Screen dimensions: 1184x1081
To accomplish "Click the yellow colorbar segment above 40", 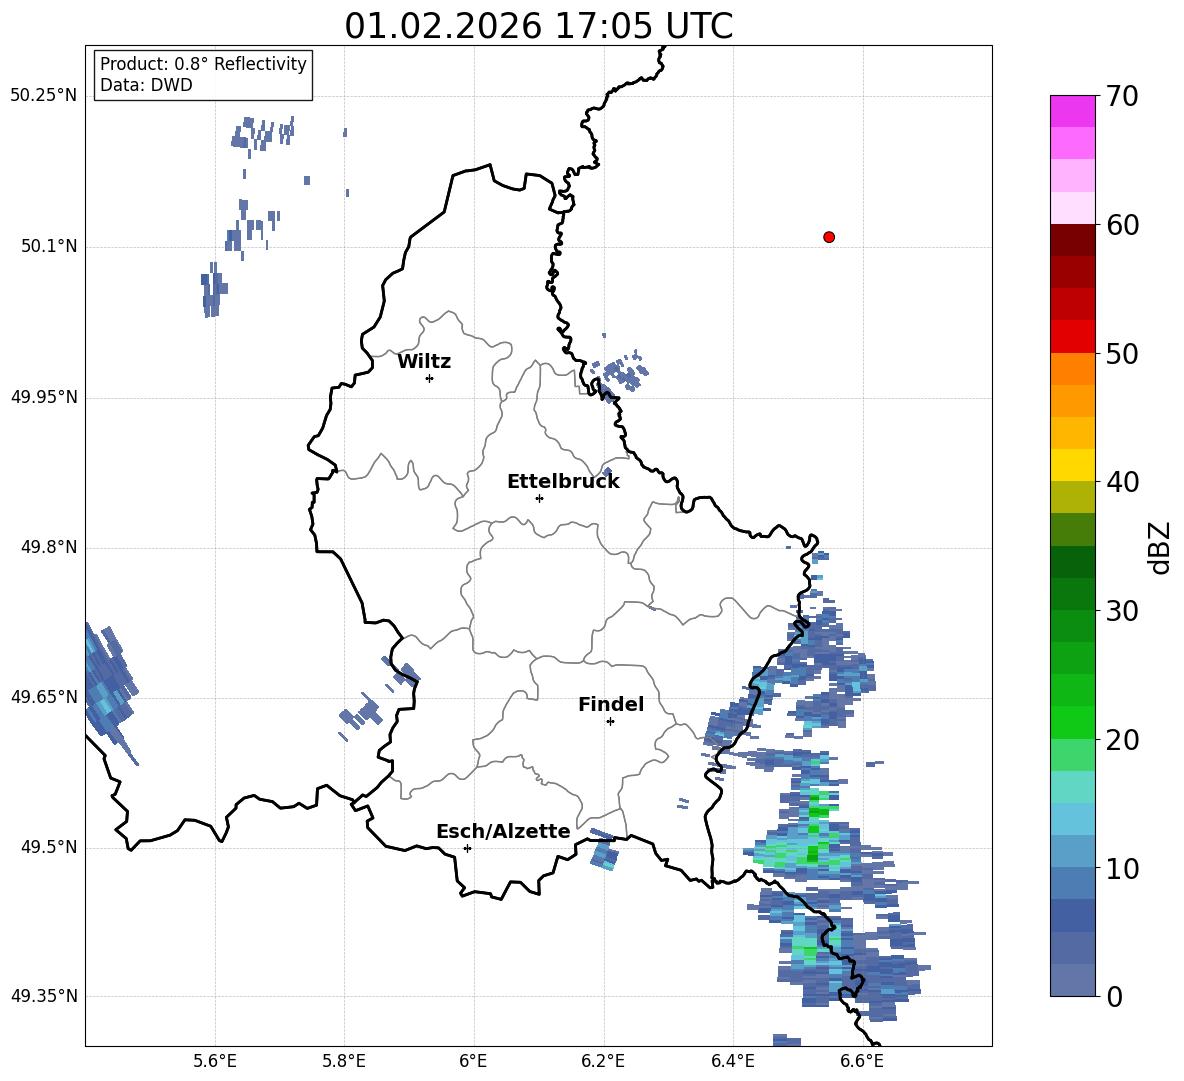I will click(1072, 465).
